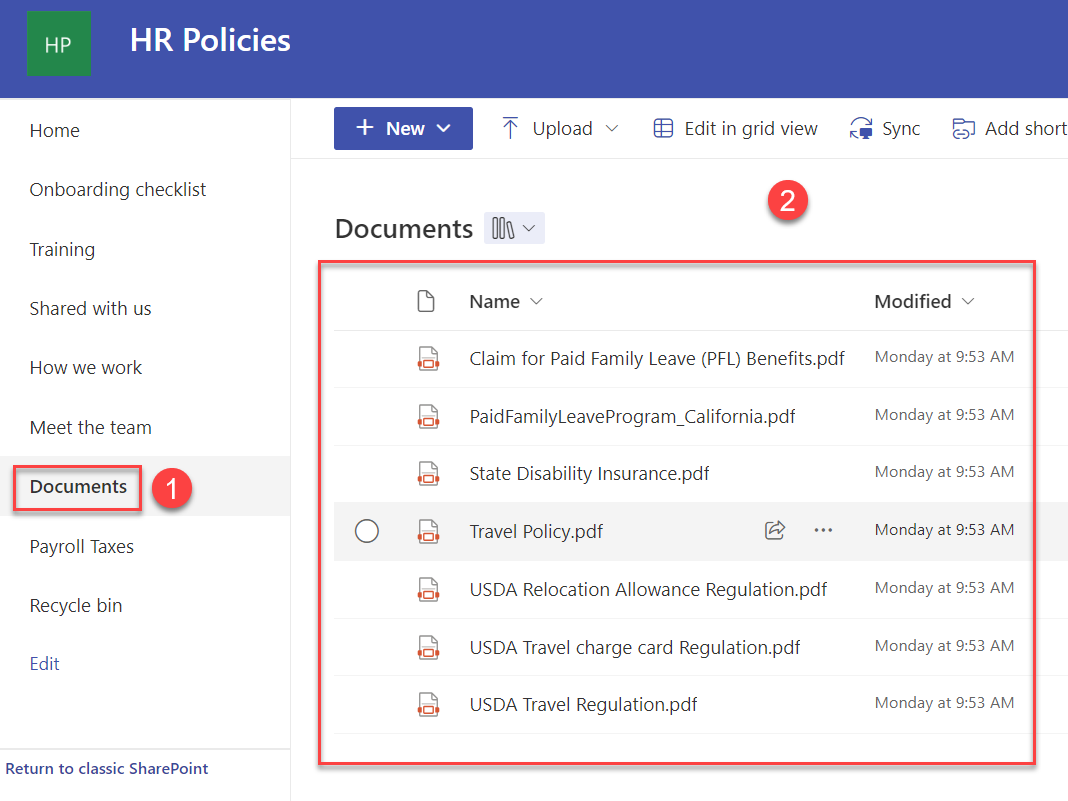The width and height of the screenshot is (1068, 801).
Task: Open the Upload icon on the toolbar
Action: click(510, 128)
